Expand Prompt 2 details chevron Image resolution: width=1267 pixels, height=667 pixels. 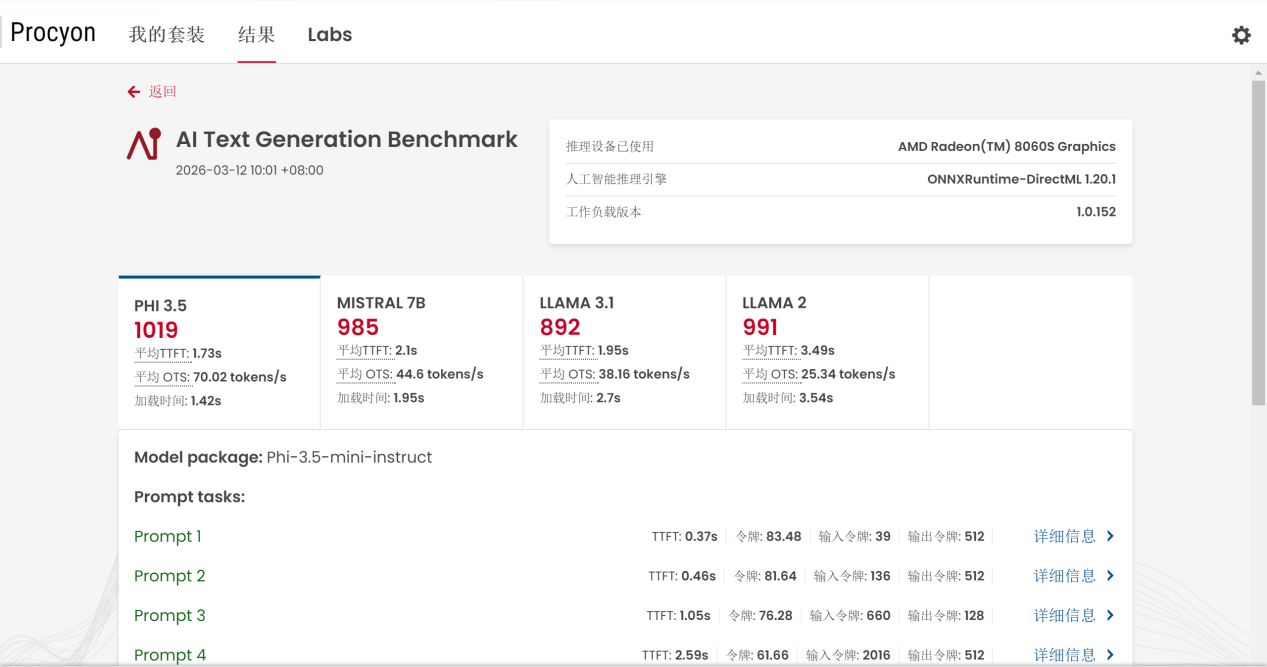pyautogui.click(x=1110, y=576)
